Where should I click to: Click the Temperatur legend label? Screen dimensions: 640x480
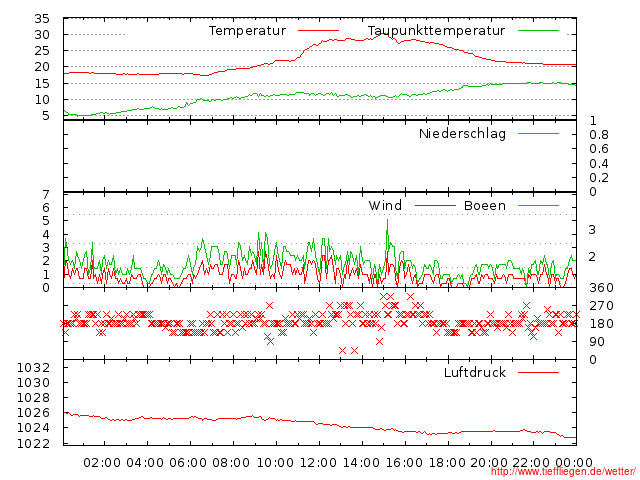pos(247,31)
